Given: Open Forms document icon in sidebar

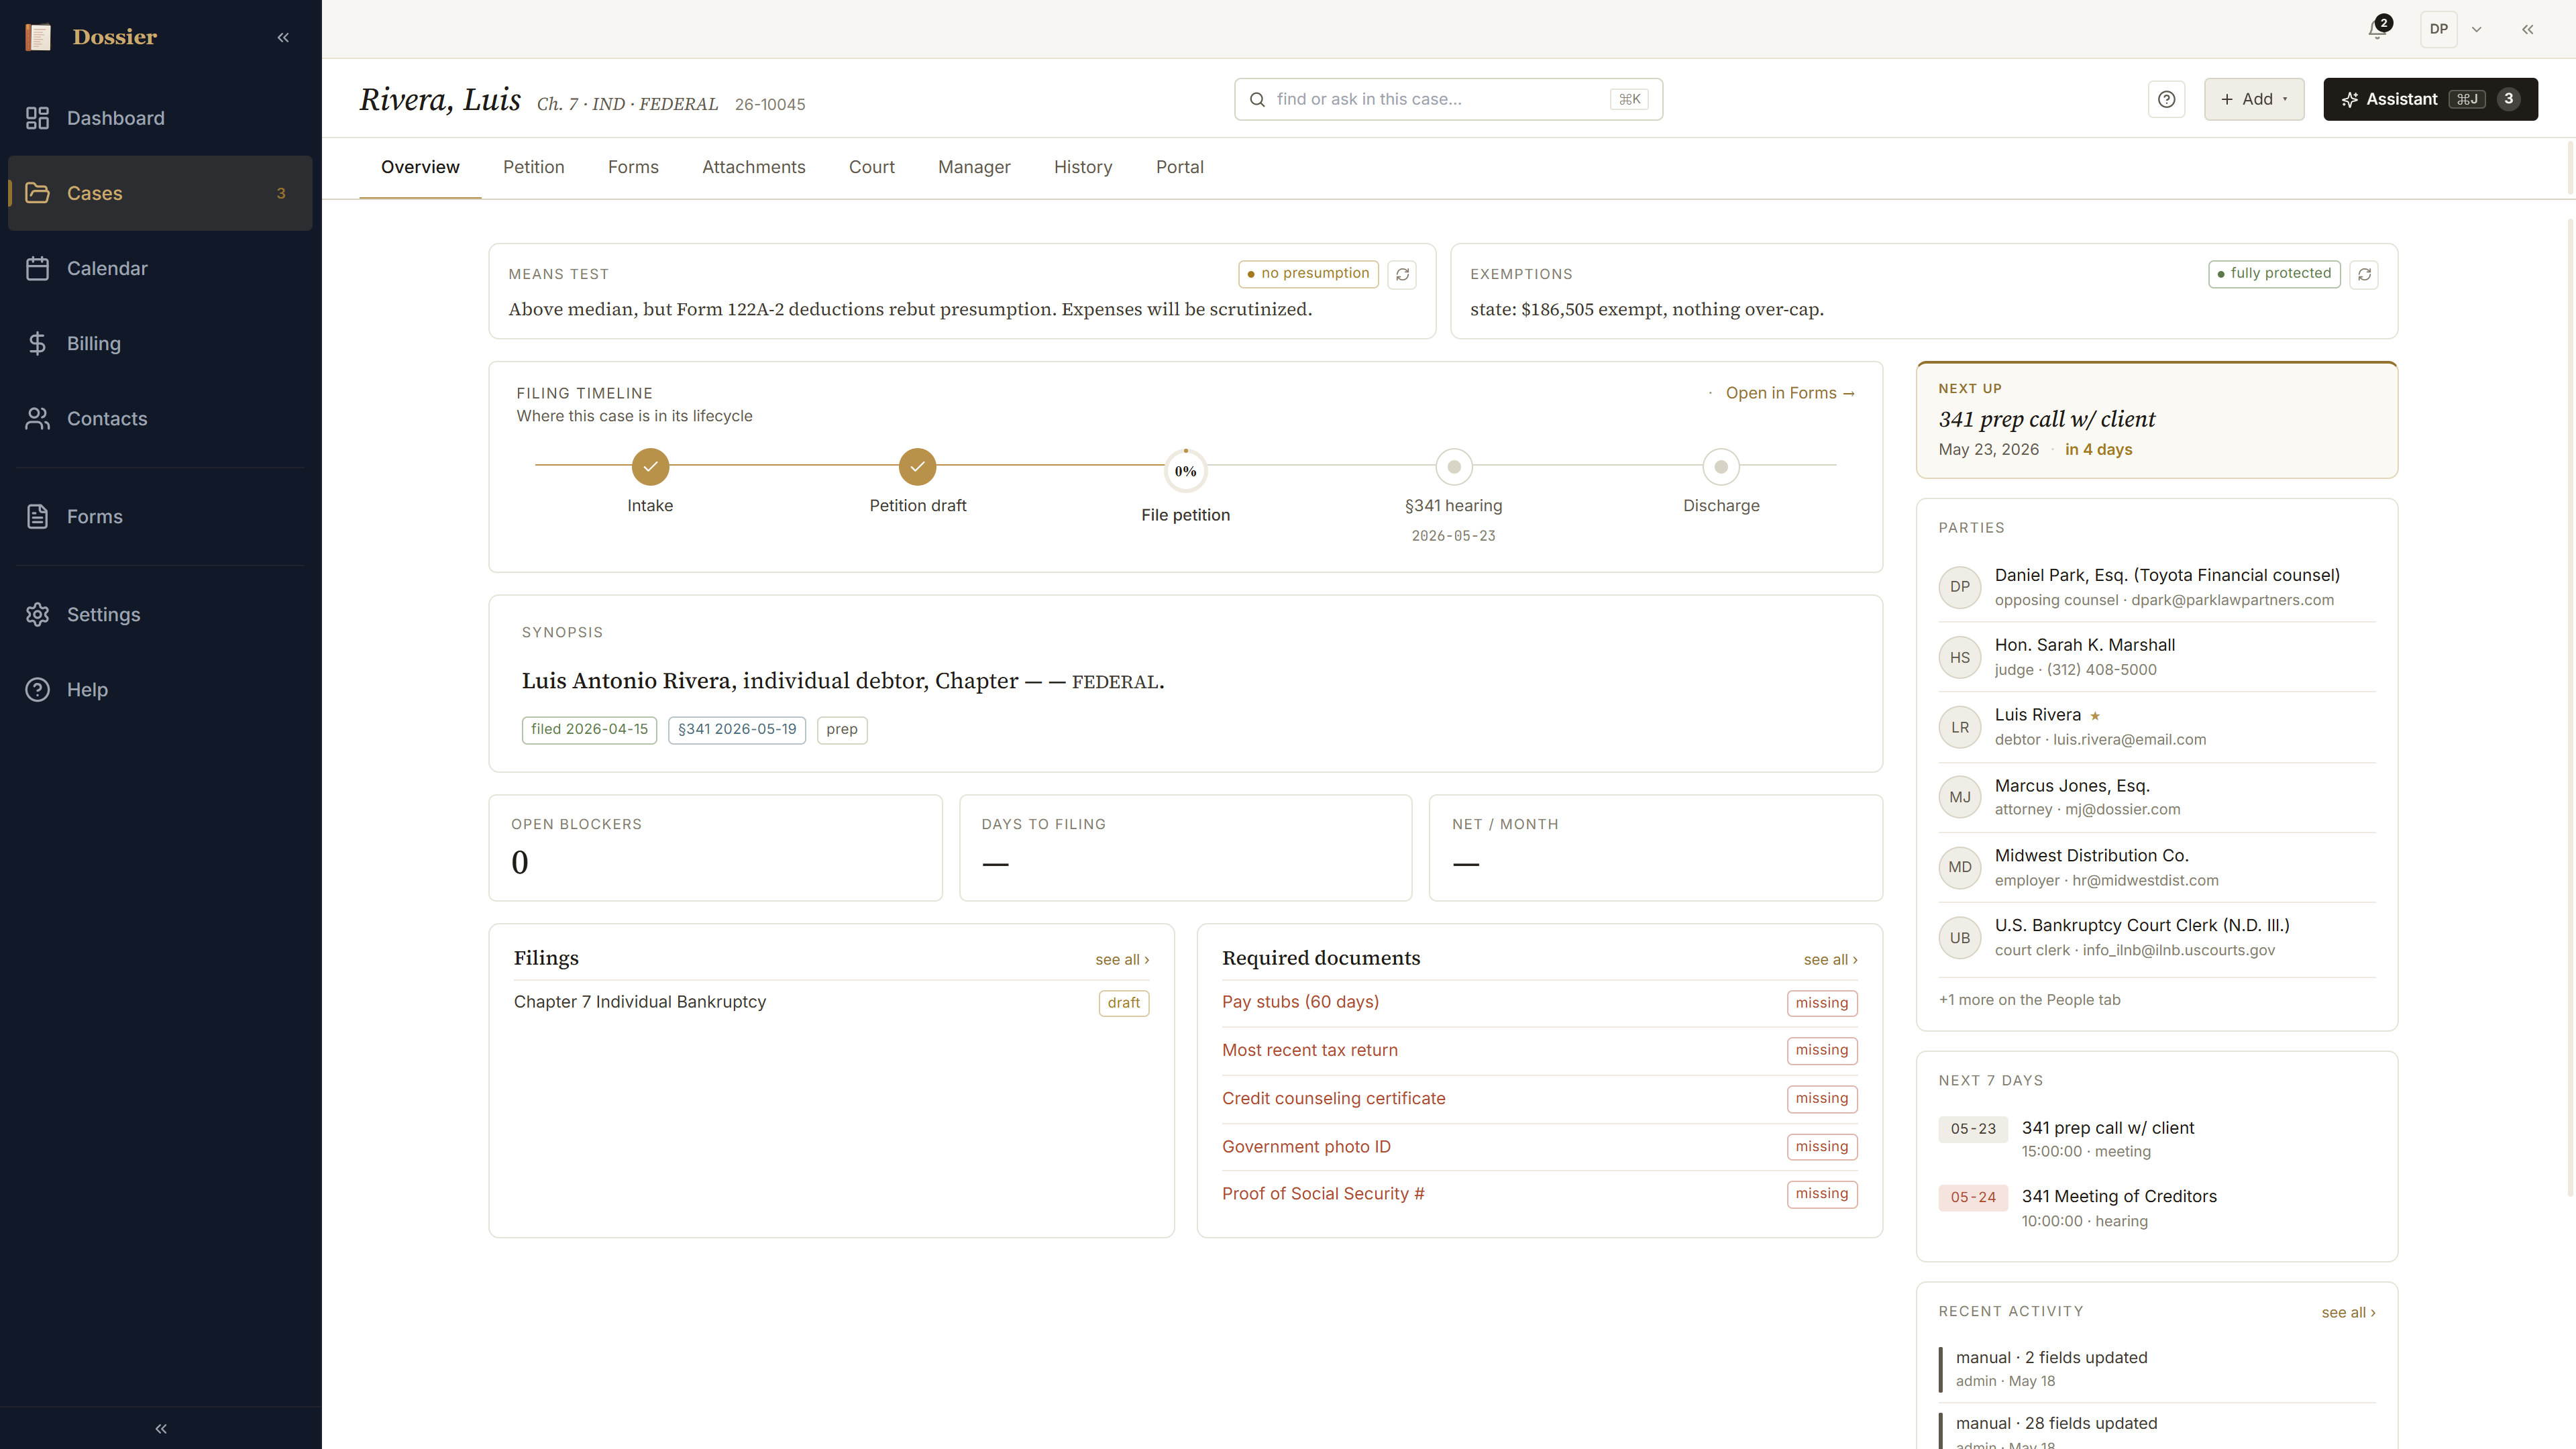Looking at the screenshot, I should [x=38, y=516].
